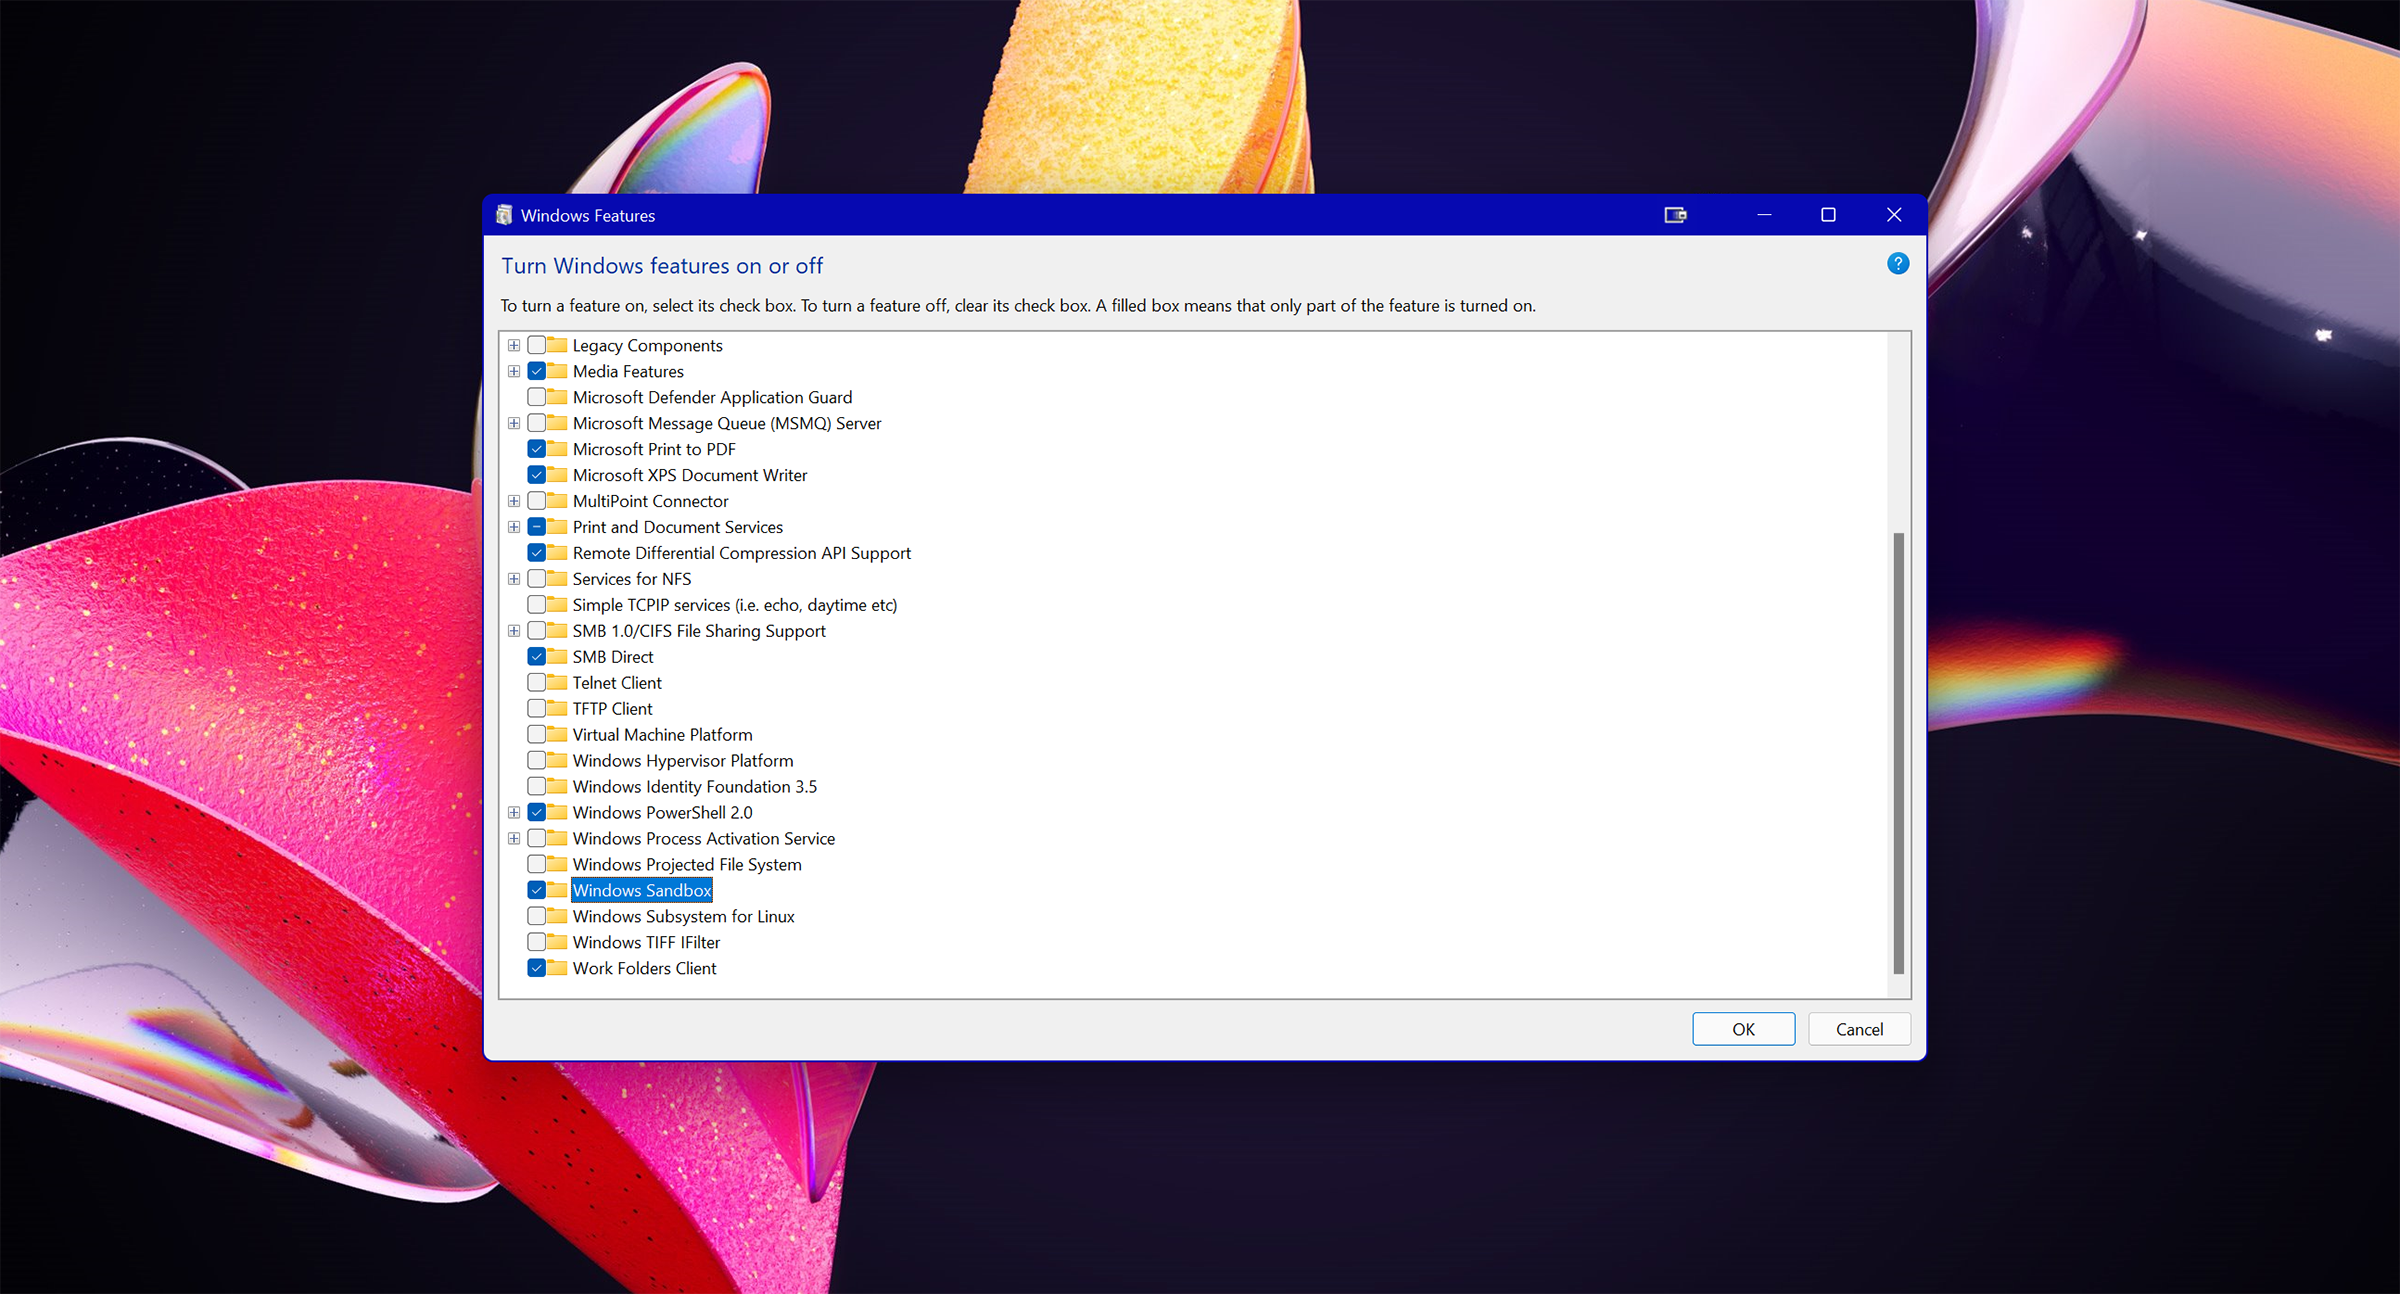
Task: Click the picture-in-picture icon in title bar
Action: pos(1675,215)
